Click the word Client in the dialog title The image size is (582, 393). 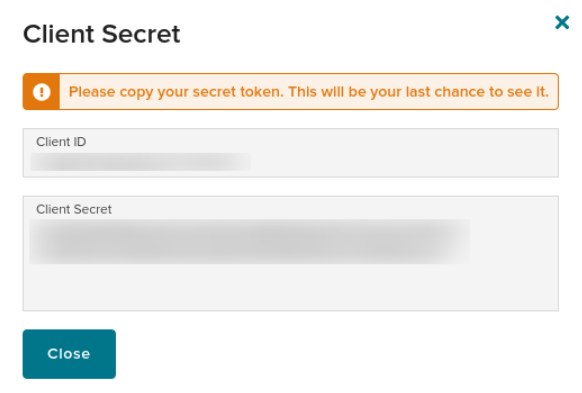[59, 34]
